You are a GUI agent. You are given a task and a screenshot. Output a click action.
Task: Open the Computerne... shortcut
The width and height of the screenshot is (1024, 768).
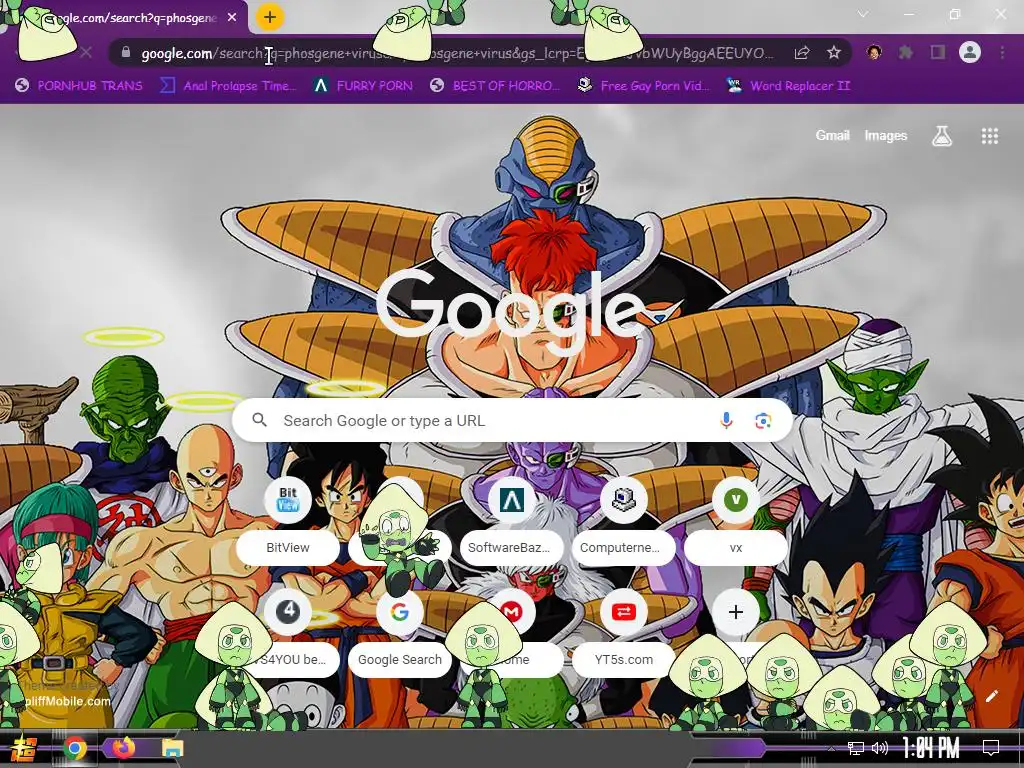click(x=624, y=520)
